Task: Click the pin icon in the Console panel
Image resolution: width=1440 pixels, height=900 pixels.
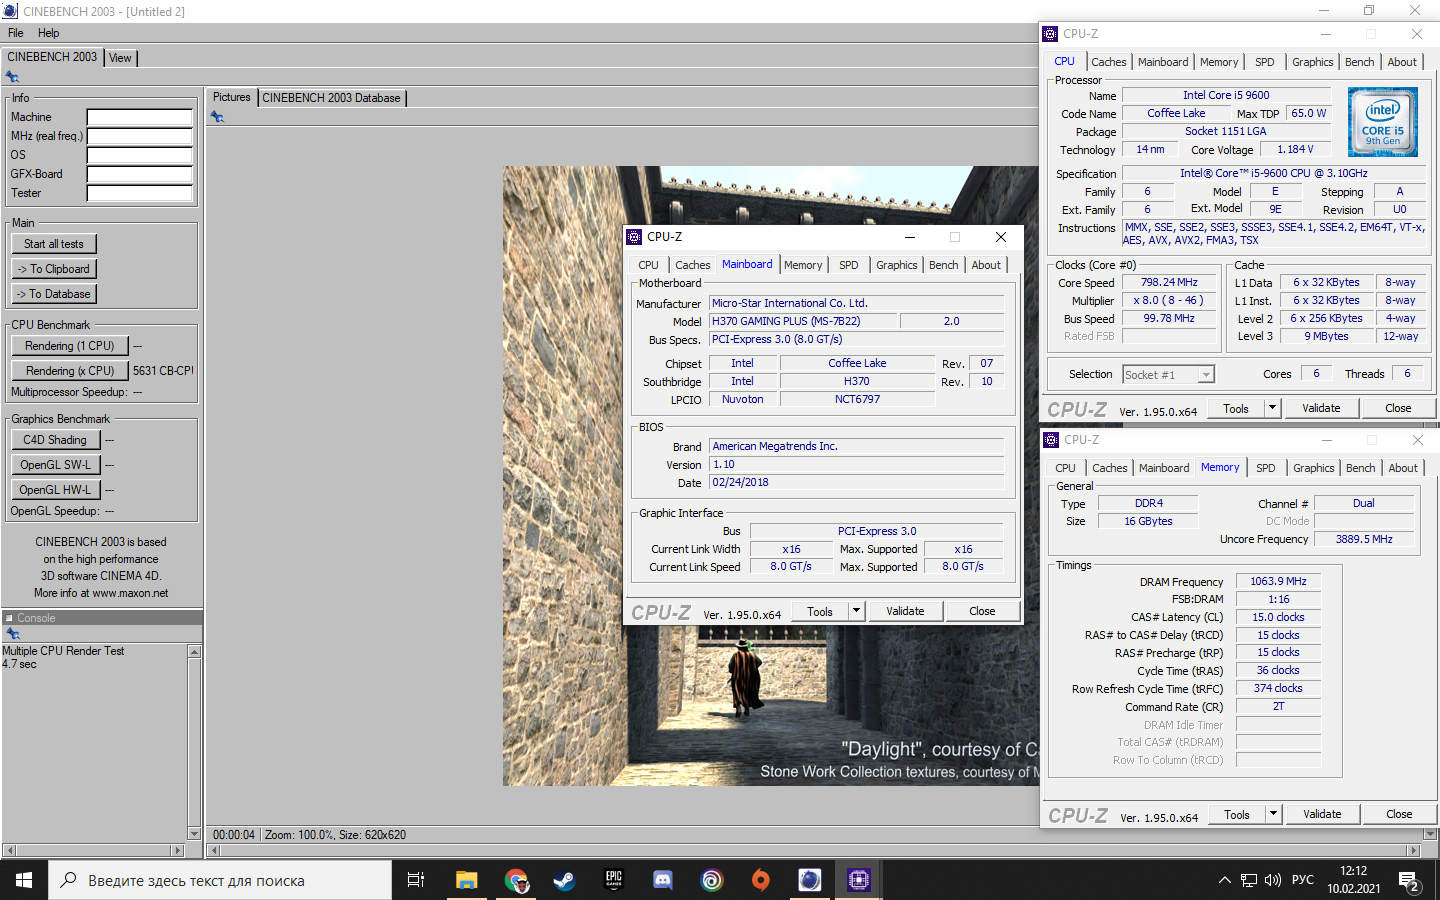Action: click(x=13, y=634)
